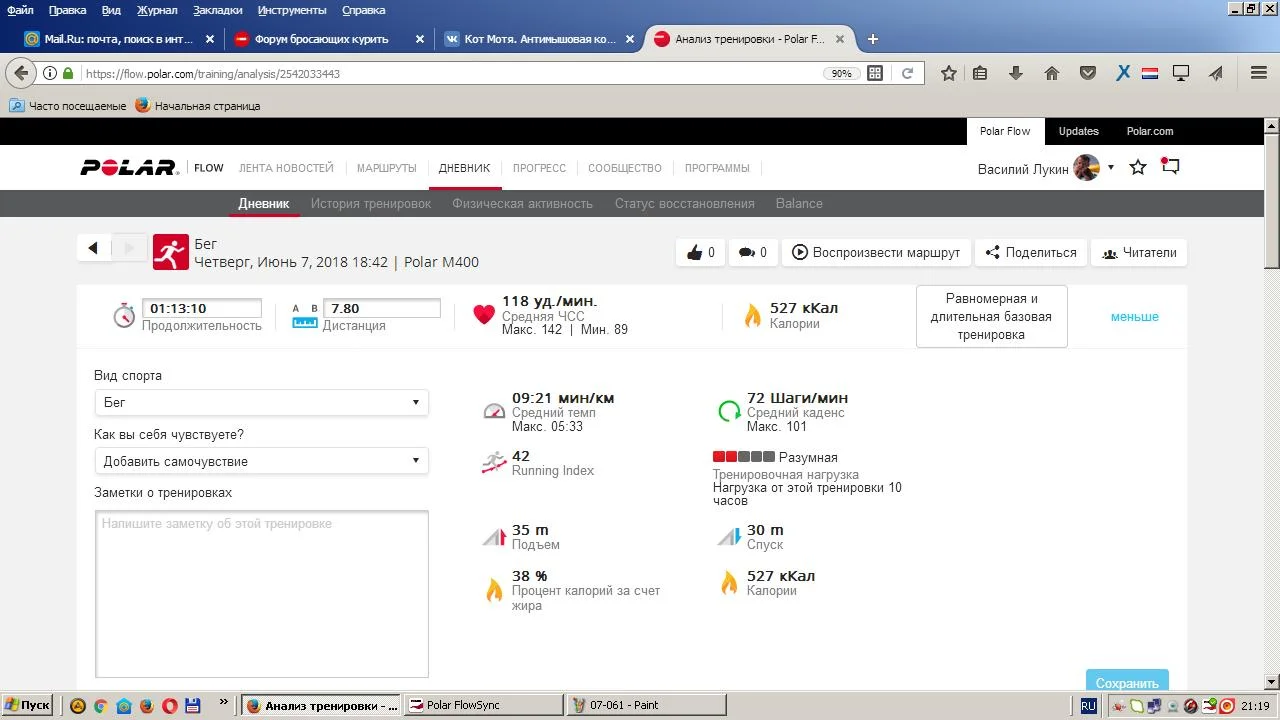The width and height of the screenshot is (1280, 720).
Task: Click the Читатели button
Action: click(x=1139, y=253)
